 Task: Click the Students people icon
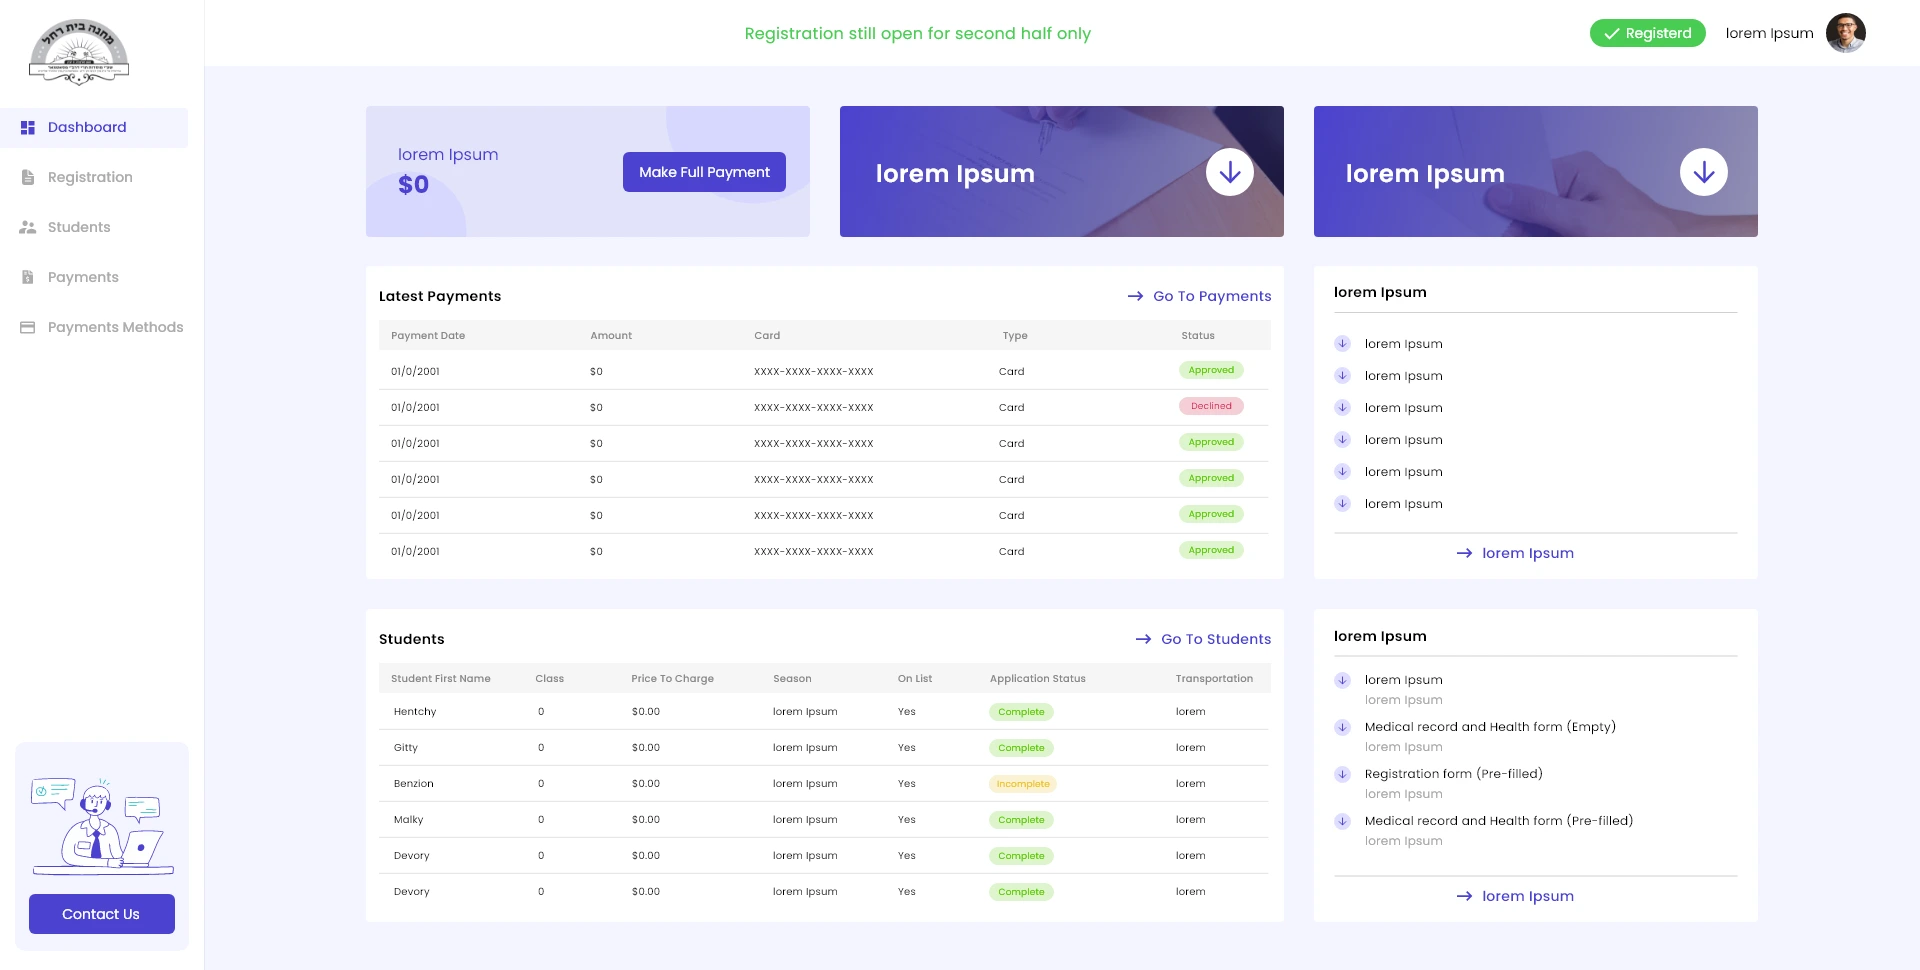click(x=28, y=228)
